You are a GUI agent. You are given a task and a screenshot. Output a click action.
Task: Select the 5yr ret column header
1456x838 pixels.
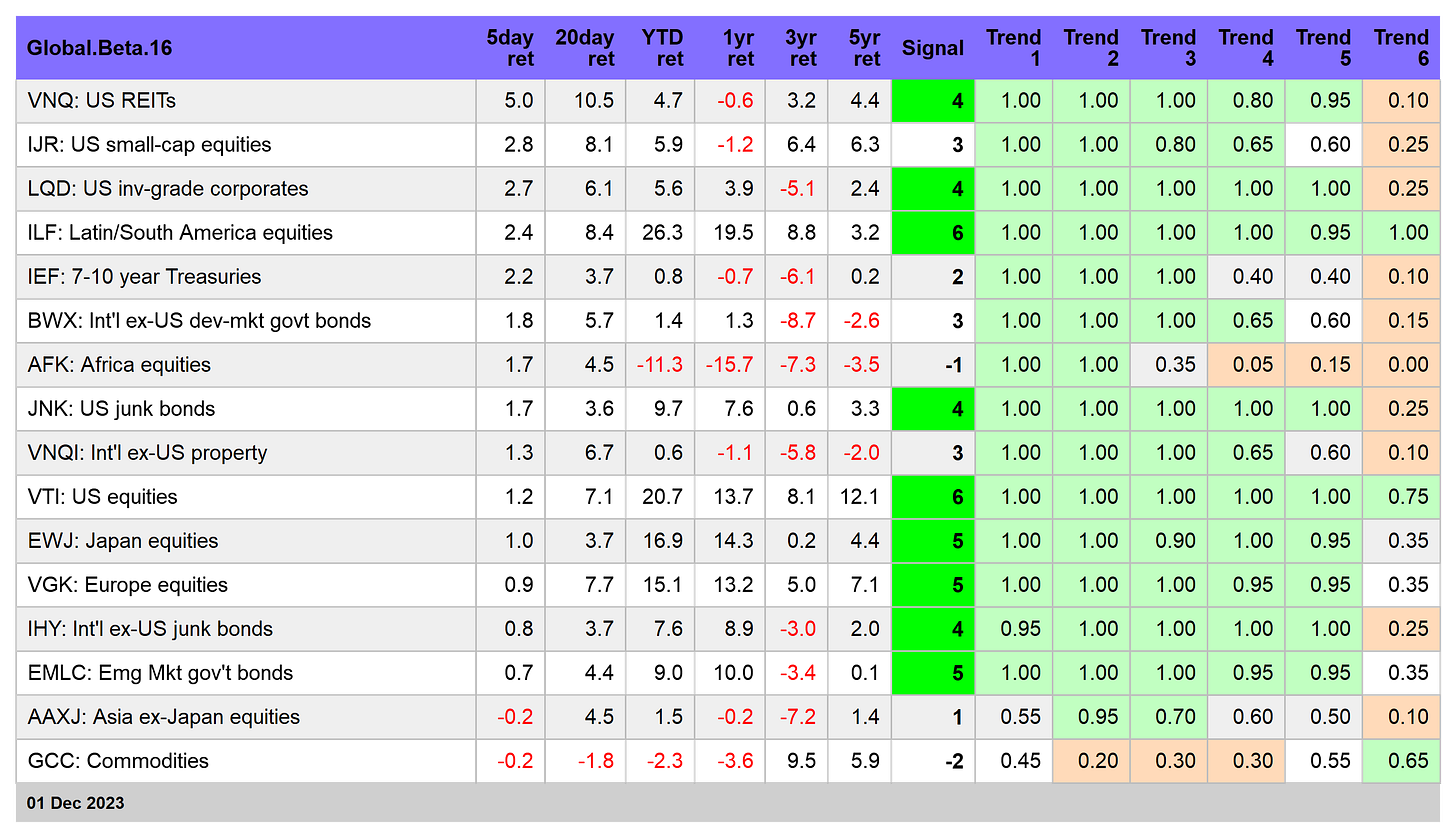[x=864, y=48]
